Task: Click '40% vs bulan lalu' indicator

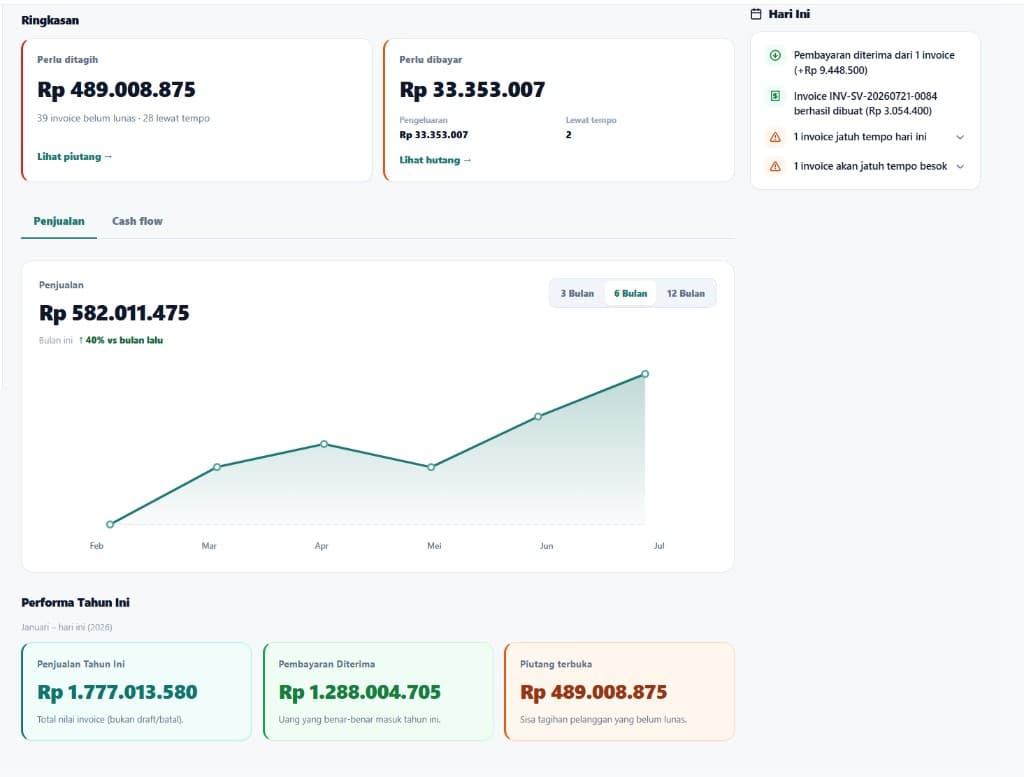Action: (121, 340)
